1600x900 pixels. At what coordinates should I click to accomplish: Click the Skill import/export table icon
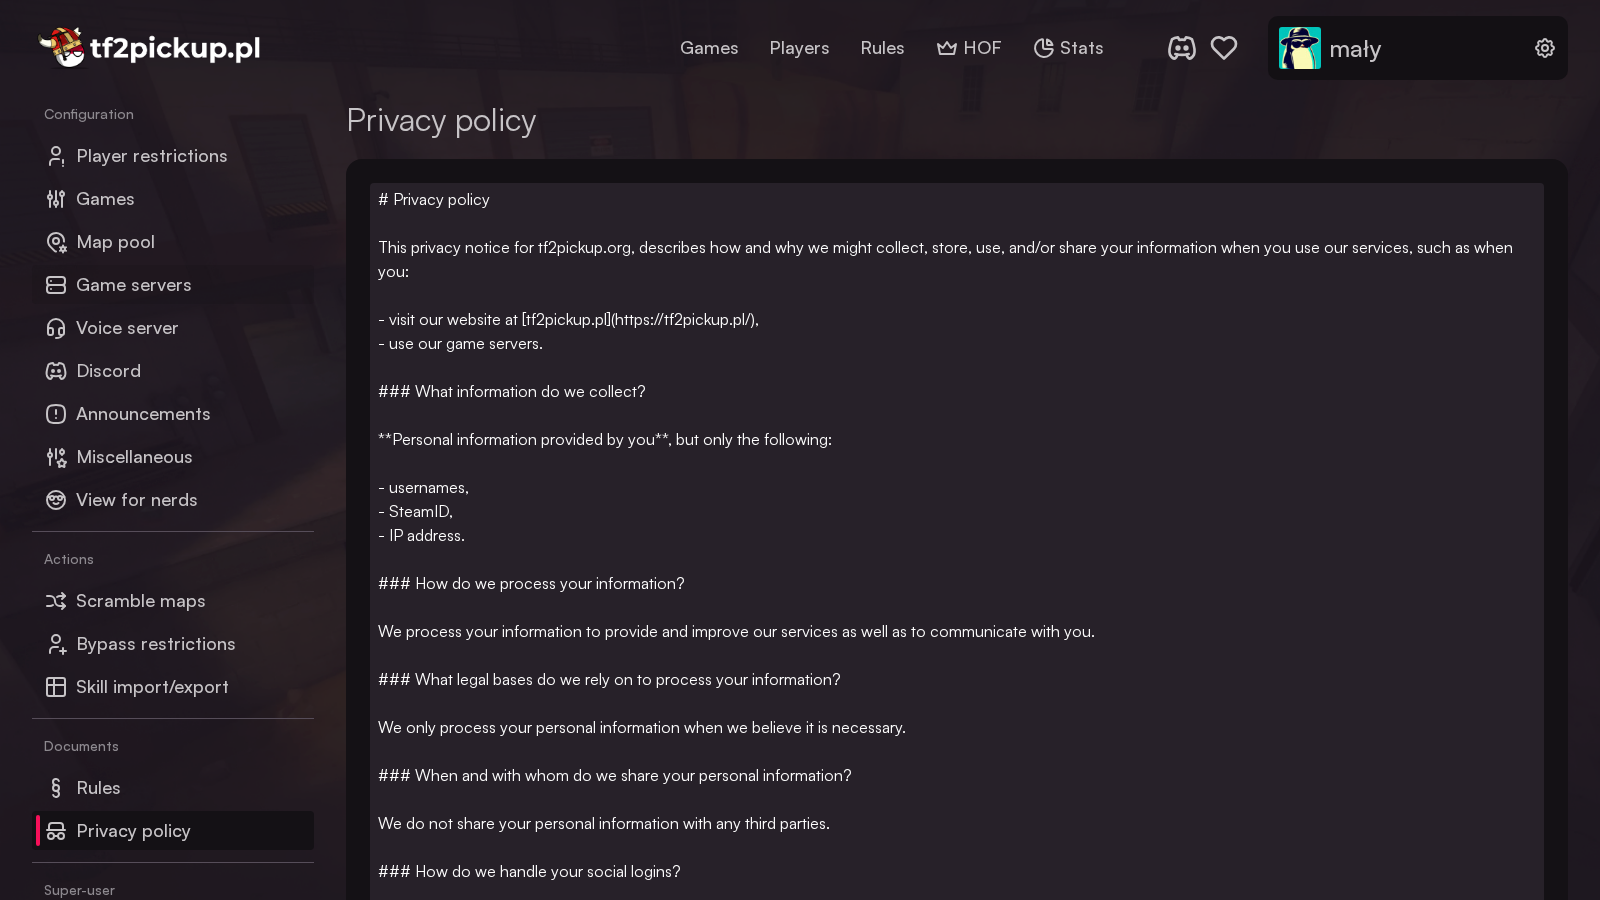coord(56,687)
